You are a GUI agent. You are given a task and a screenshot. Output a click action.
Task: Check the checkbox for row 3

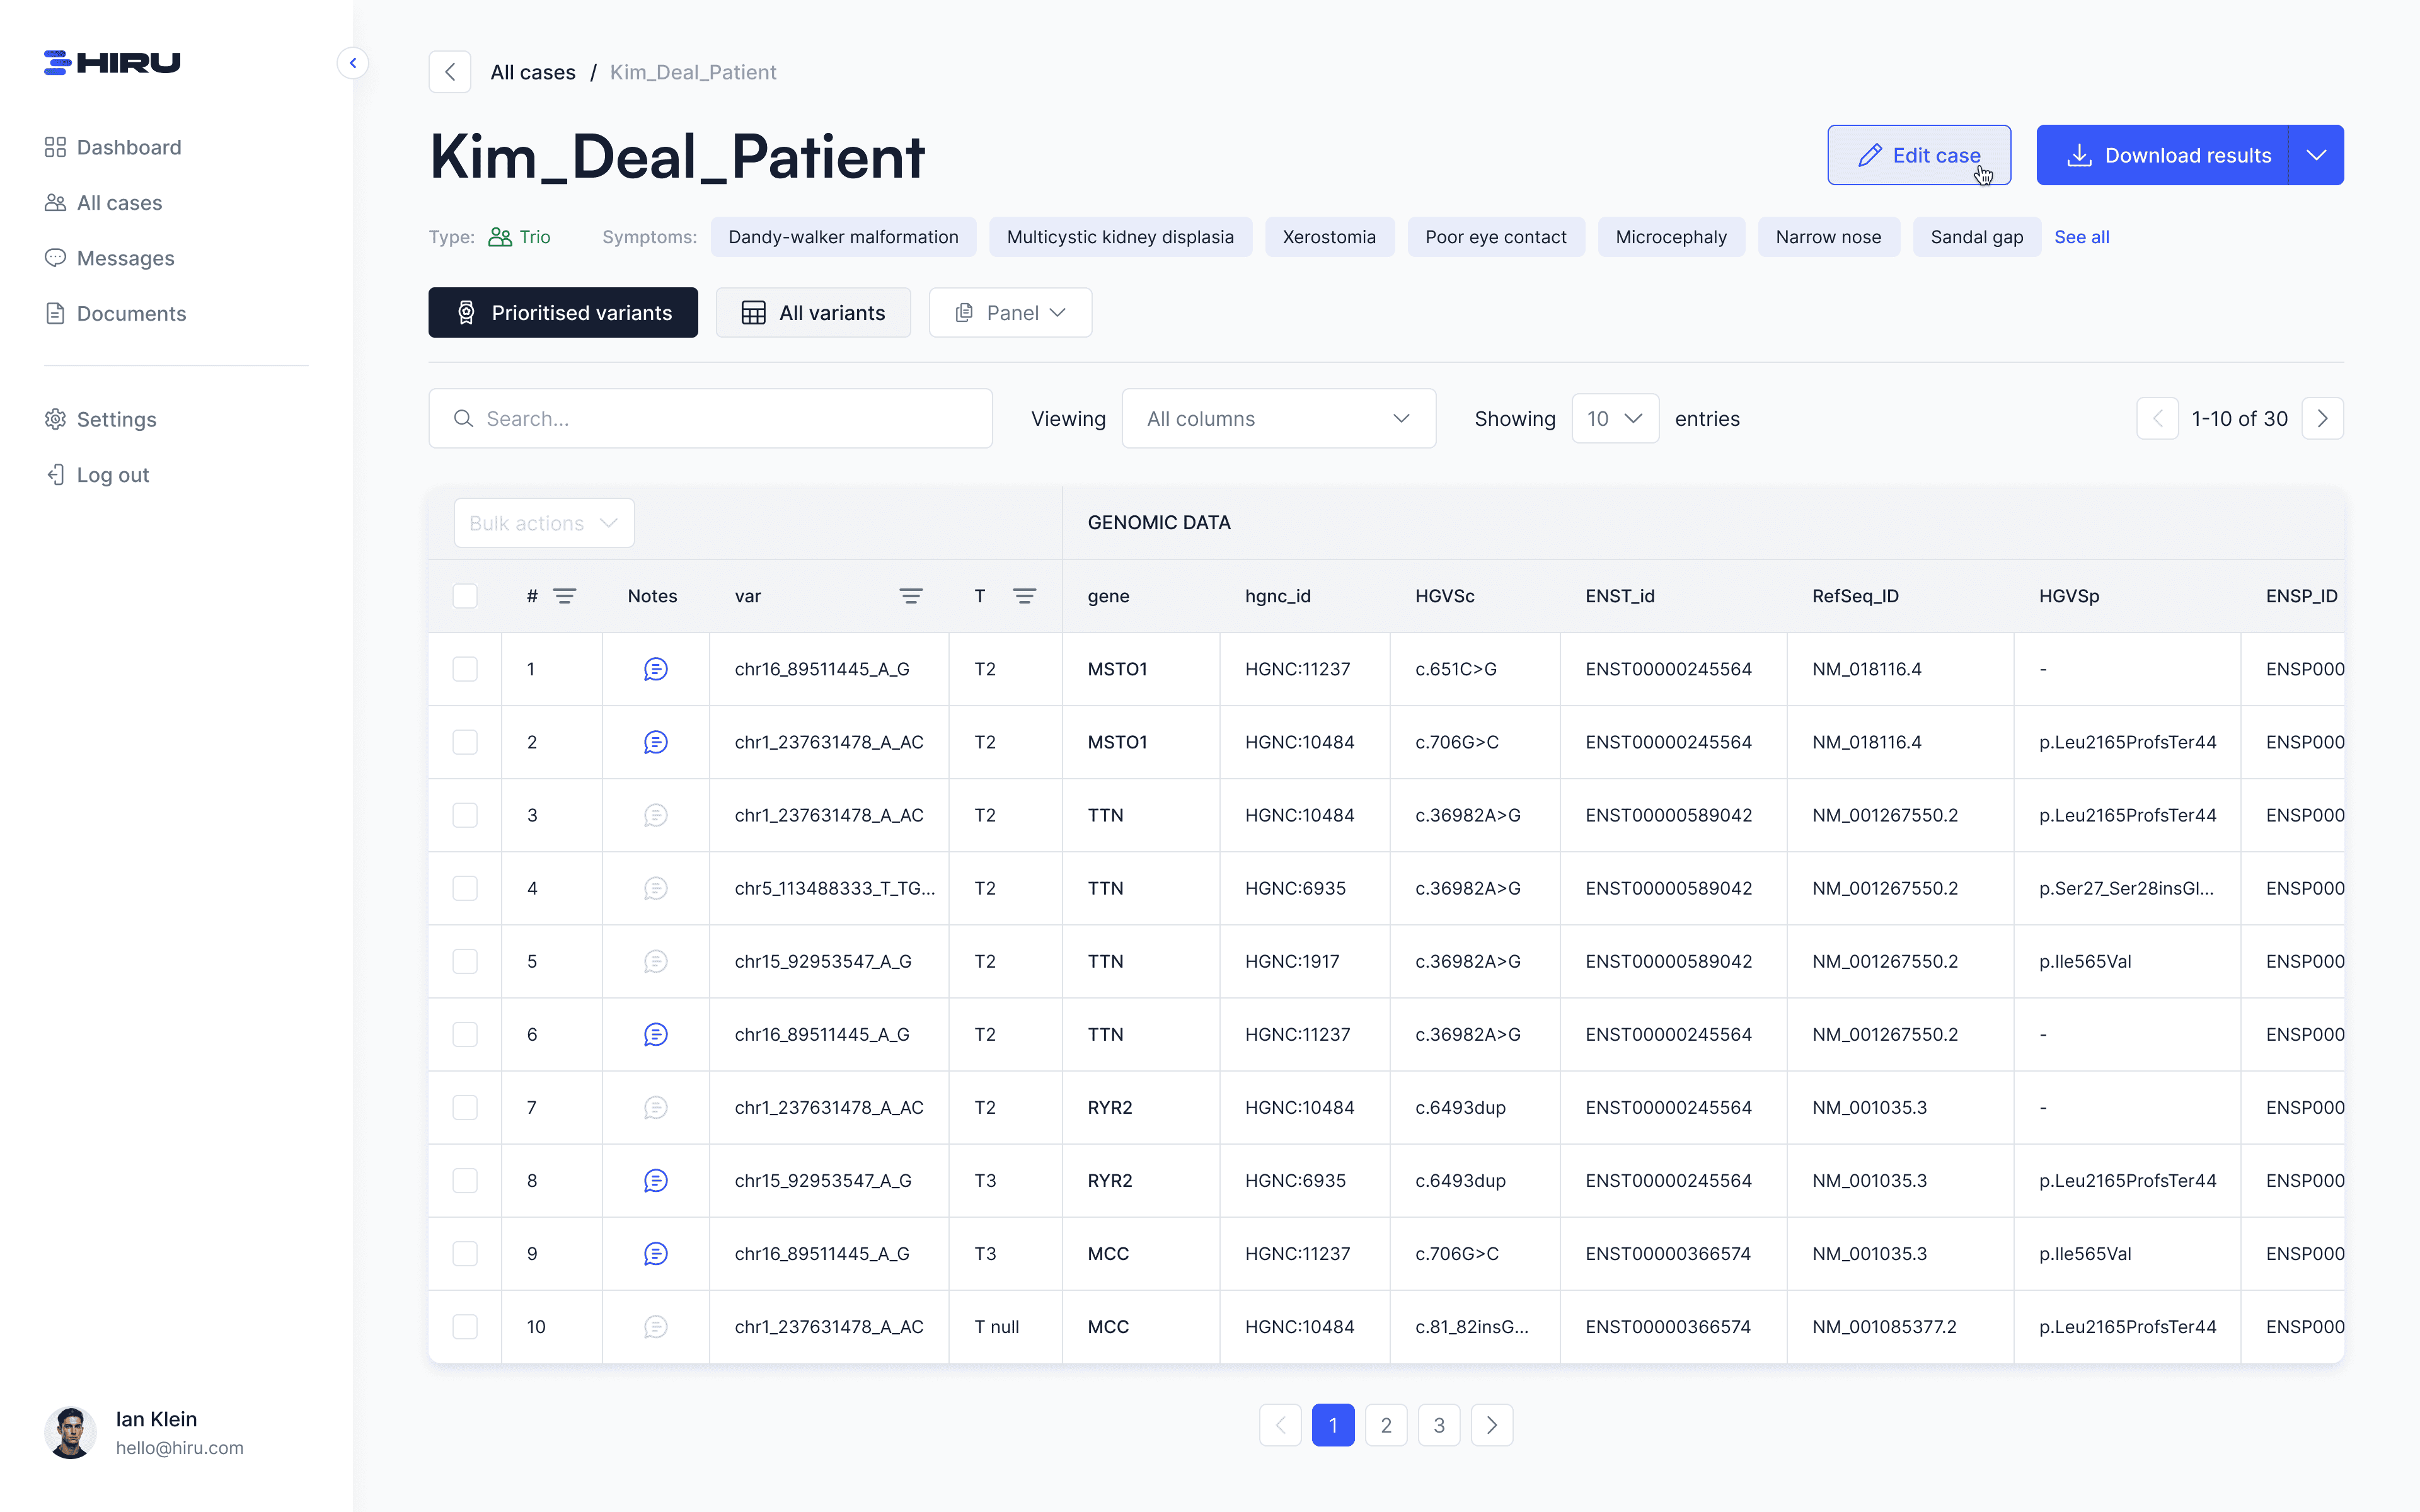coord(465,815)
